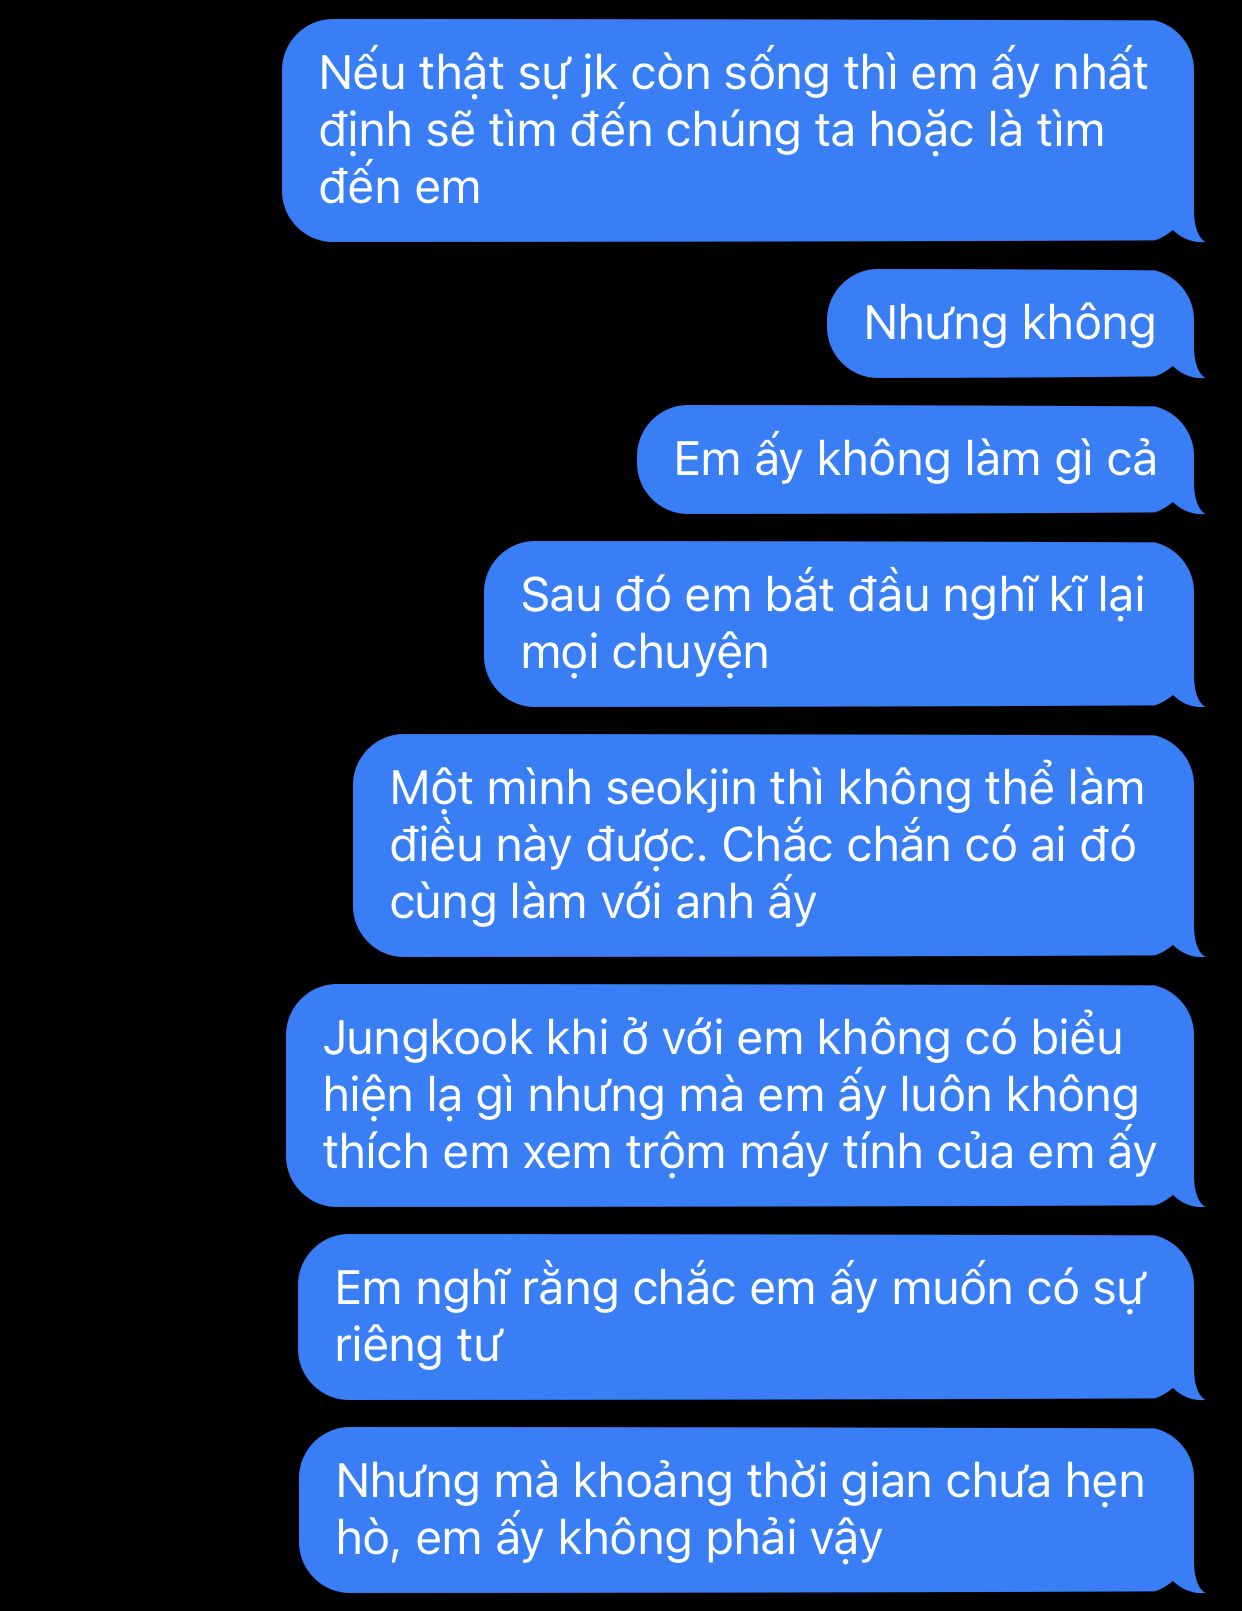The height and width of the screenshot is (1611, 1242).
Task: Click the name "Jungkook" in the message
Action: click(x=428, y=1039)
